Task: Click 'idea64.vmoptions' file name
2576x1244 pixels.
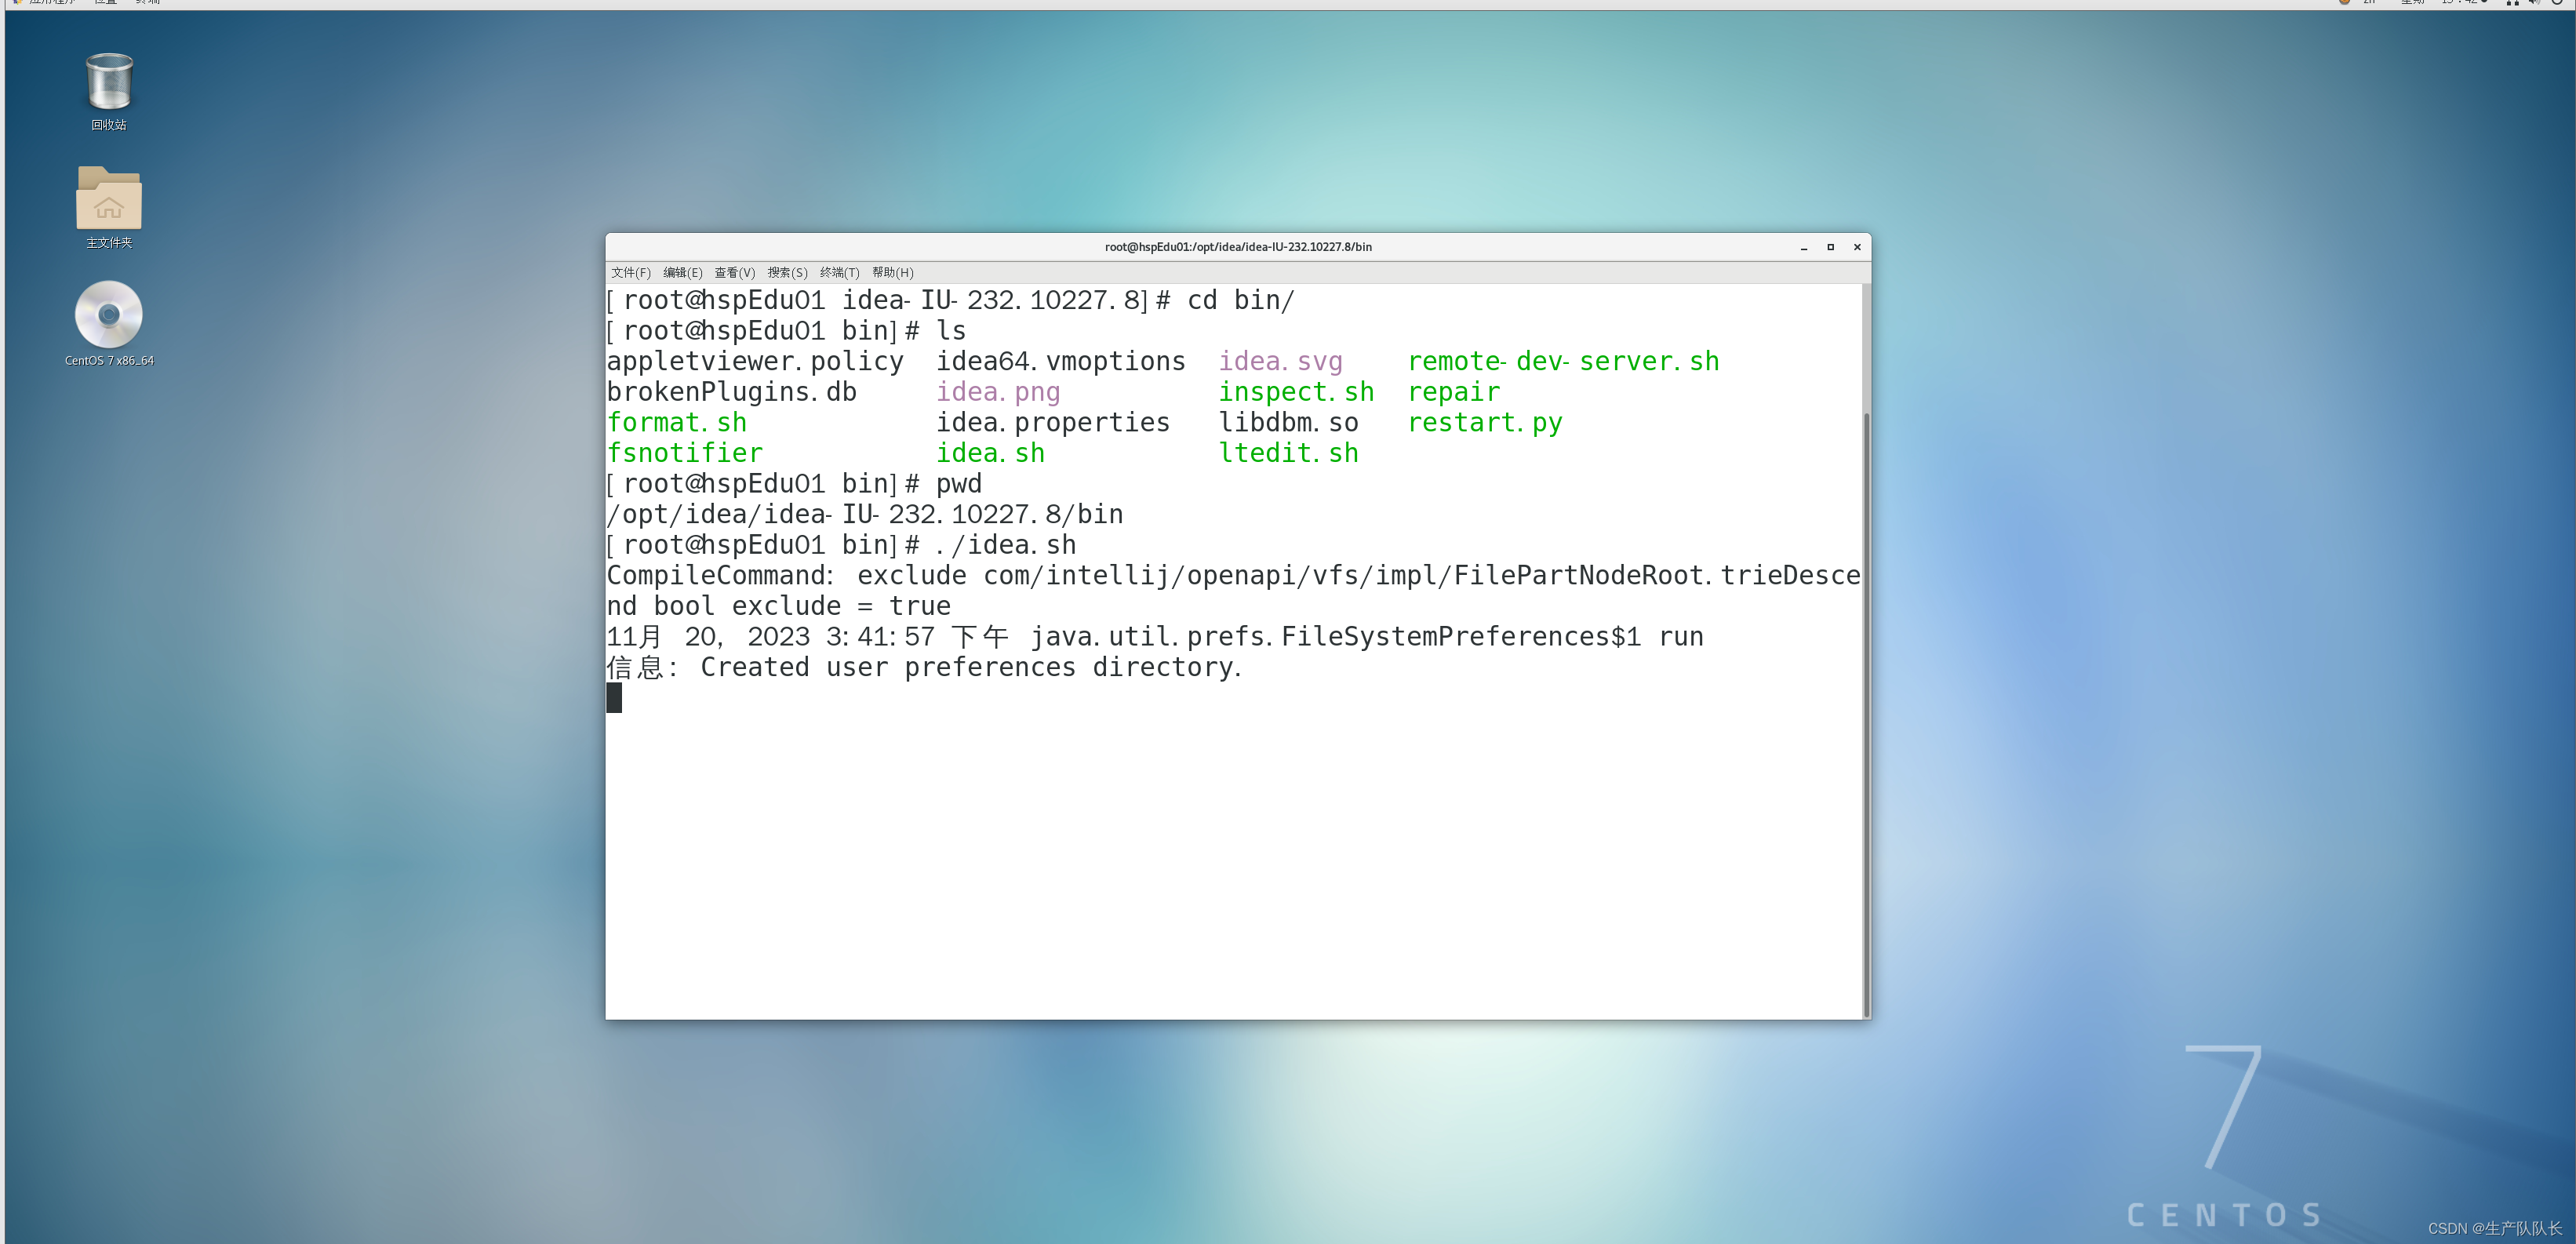Action: point(1060,361)
